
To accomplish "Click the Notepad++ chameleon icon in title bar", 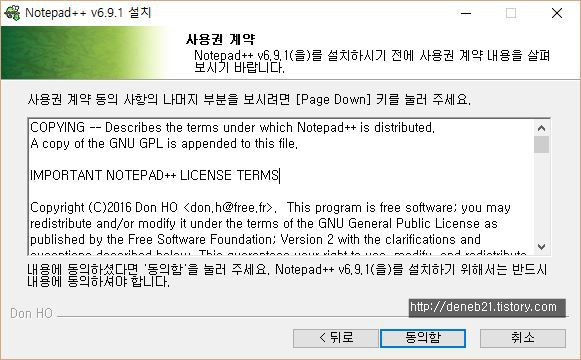I will 12,13.
